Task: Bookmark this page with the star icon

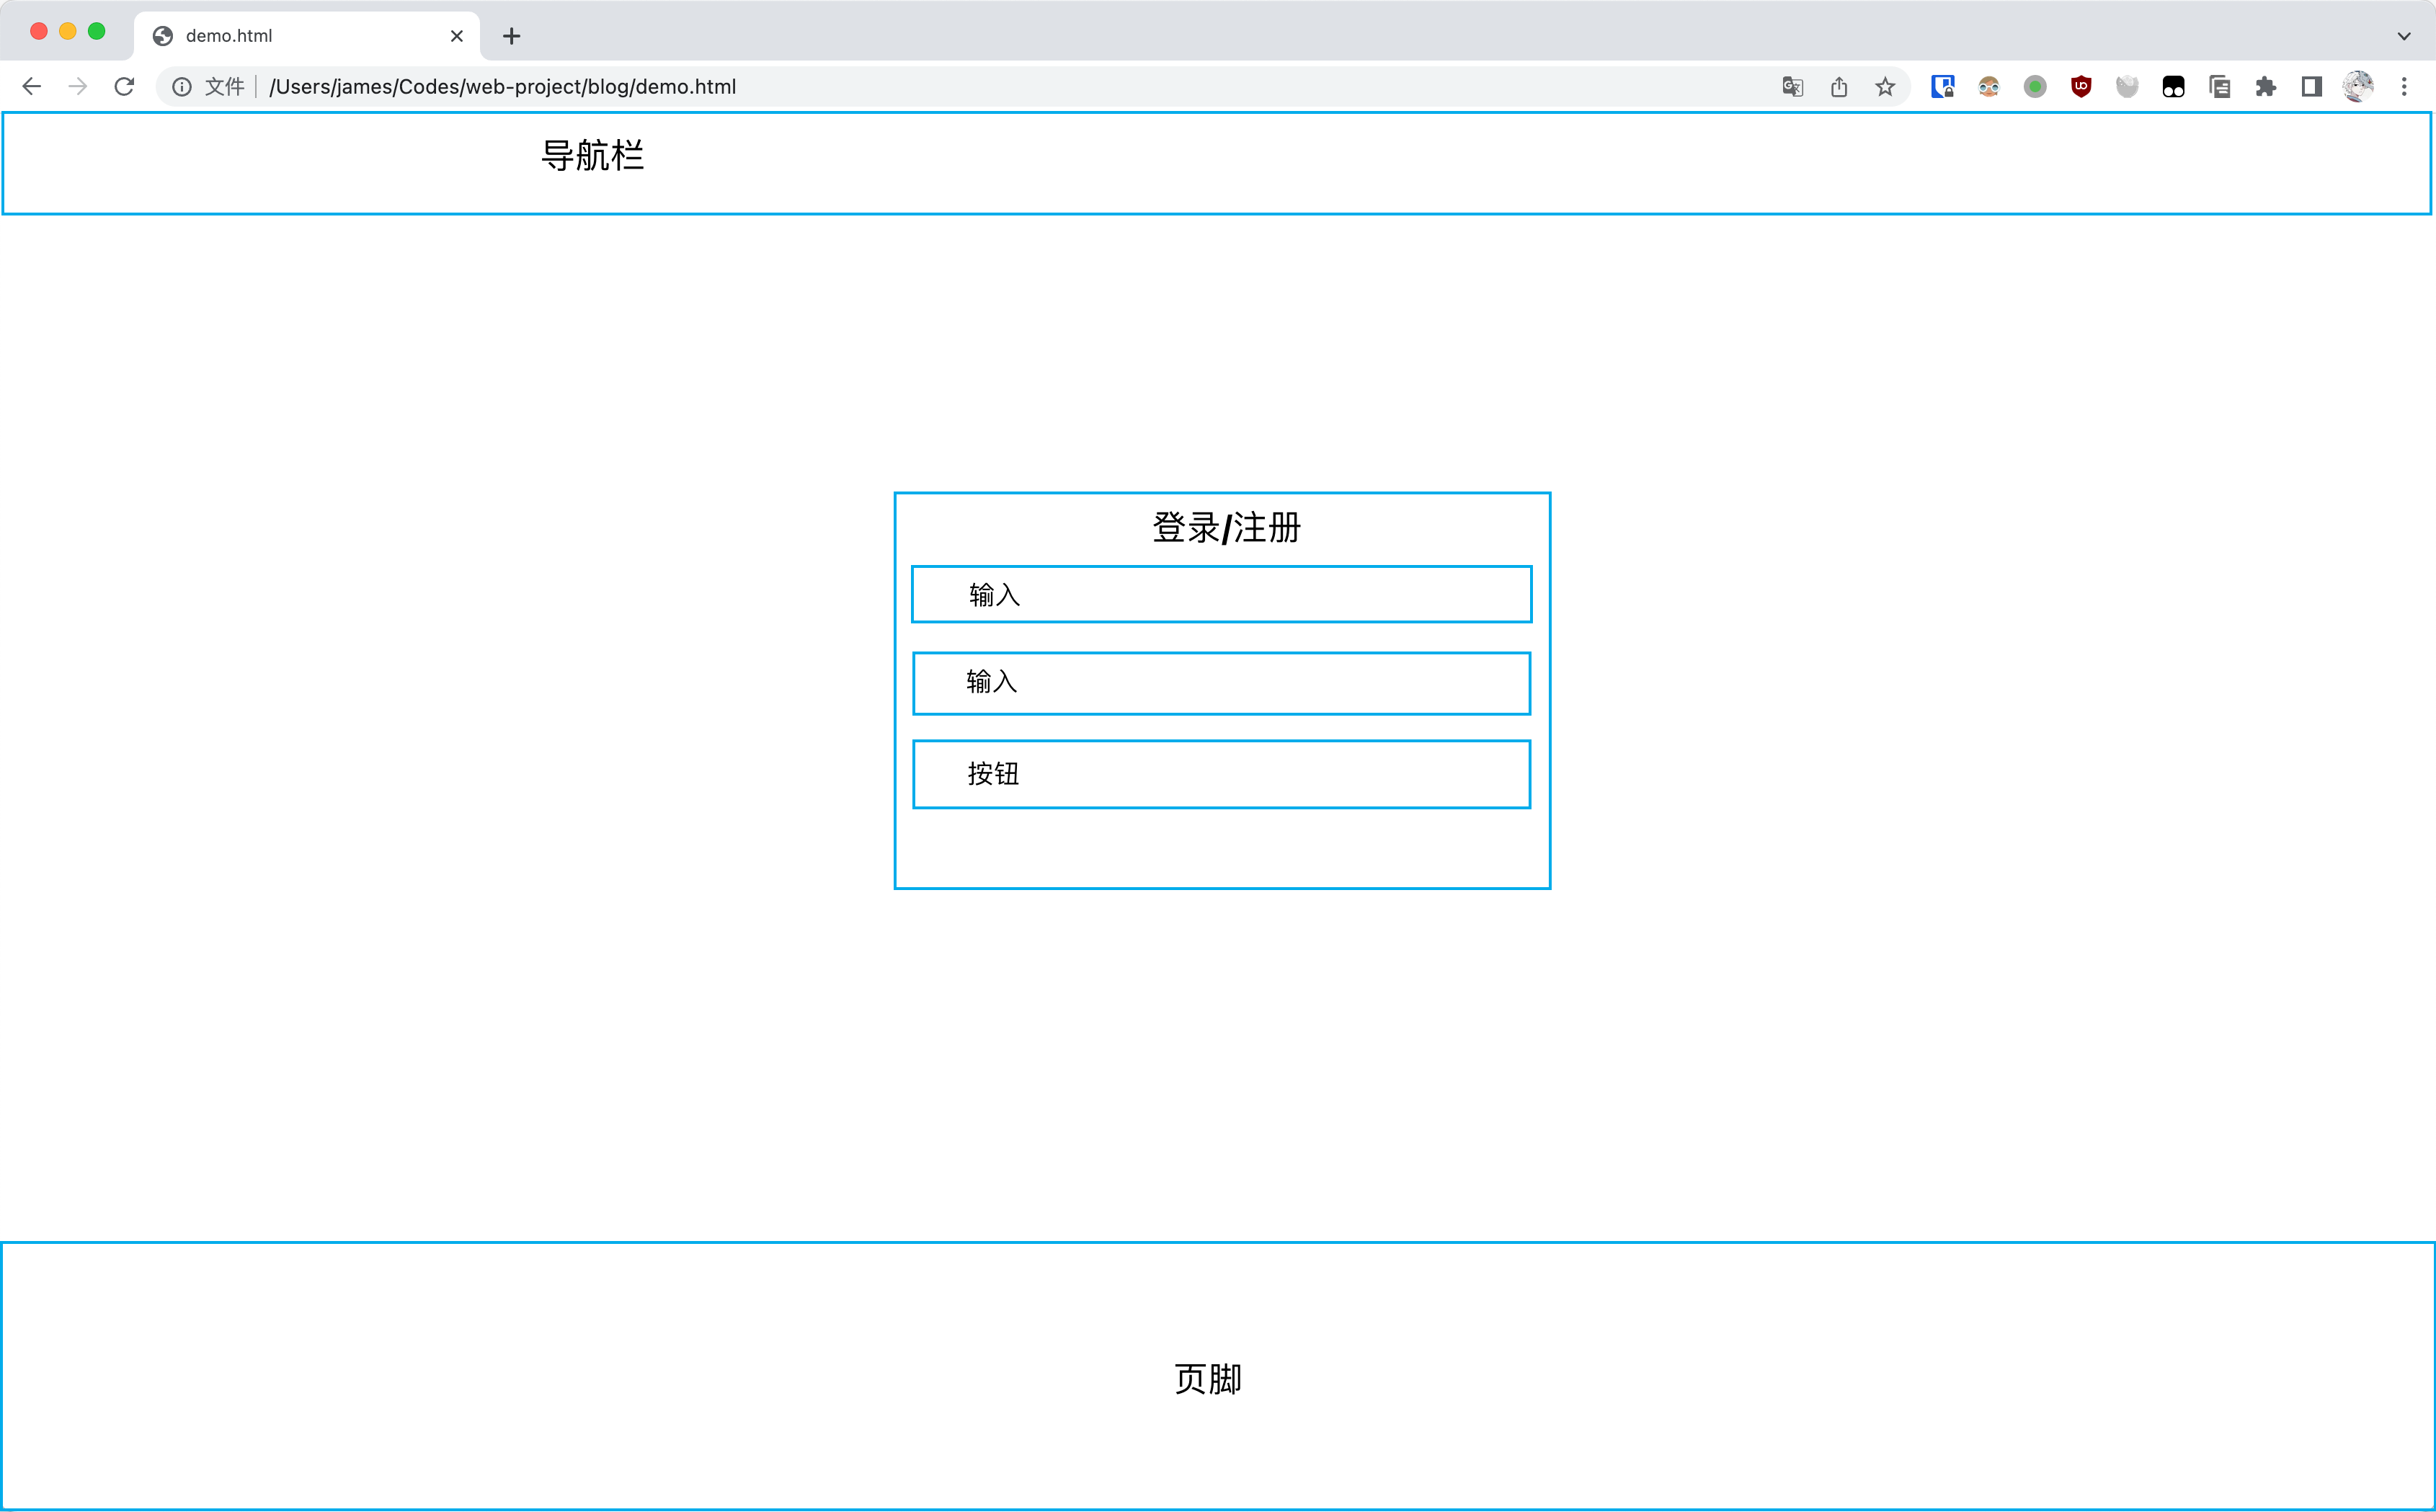Action: [1885, 87]
